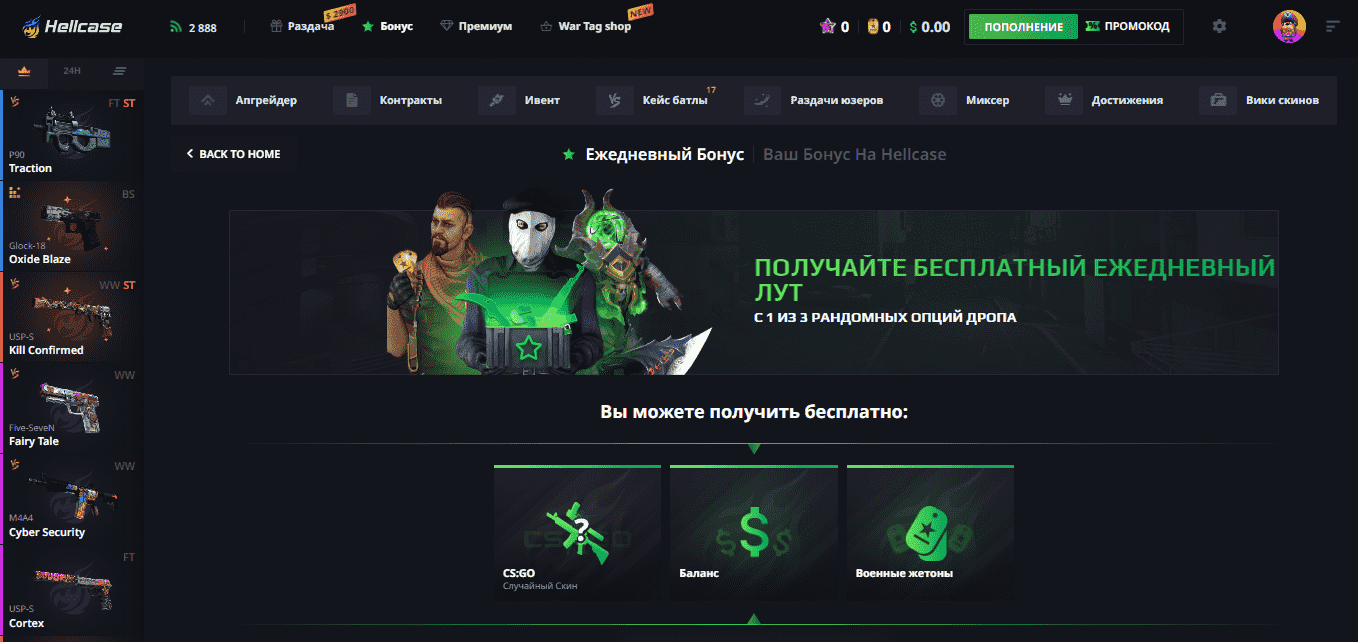Screen dimensions: 1358x642
Task: Switch sidebar to 24H drops
Action: coord(72,71)
